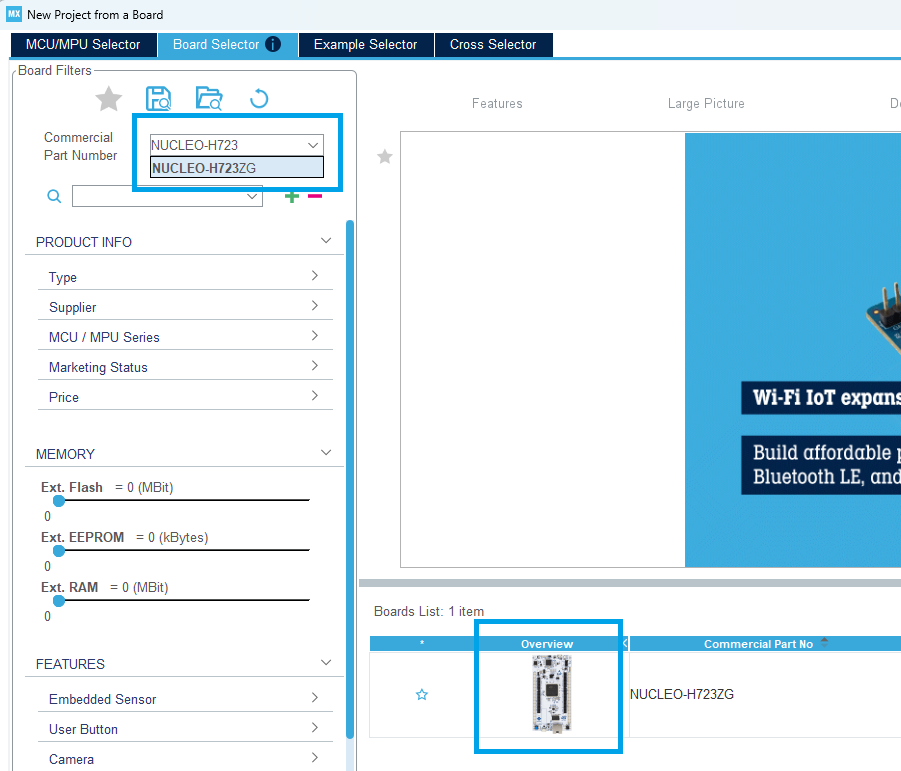Click the 'Boards List: 1 item' label
The height and width of the screenshot is (771, 901).
[429, 611]
